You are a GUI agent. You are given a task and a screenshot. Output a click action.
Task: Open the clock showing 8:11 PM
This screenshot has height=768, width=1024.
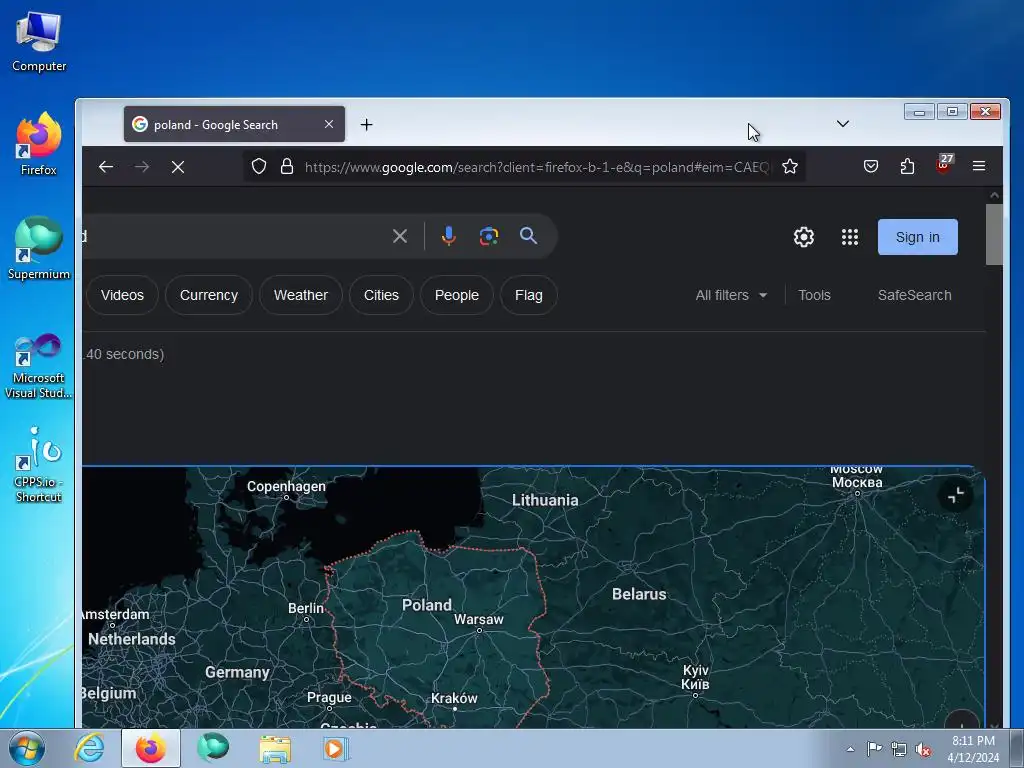(x=973, y=749)
